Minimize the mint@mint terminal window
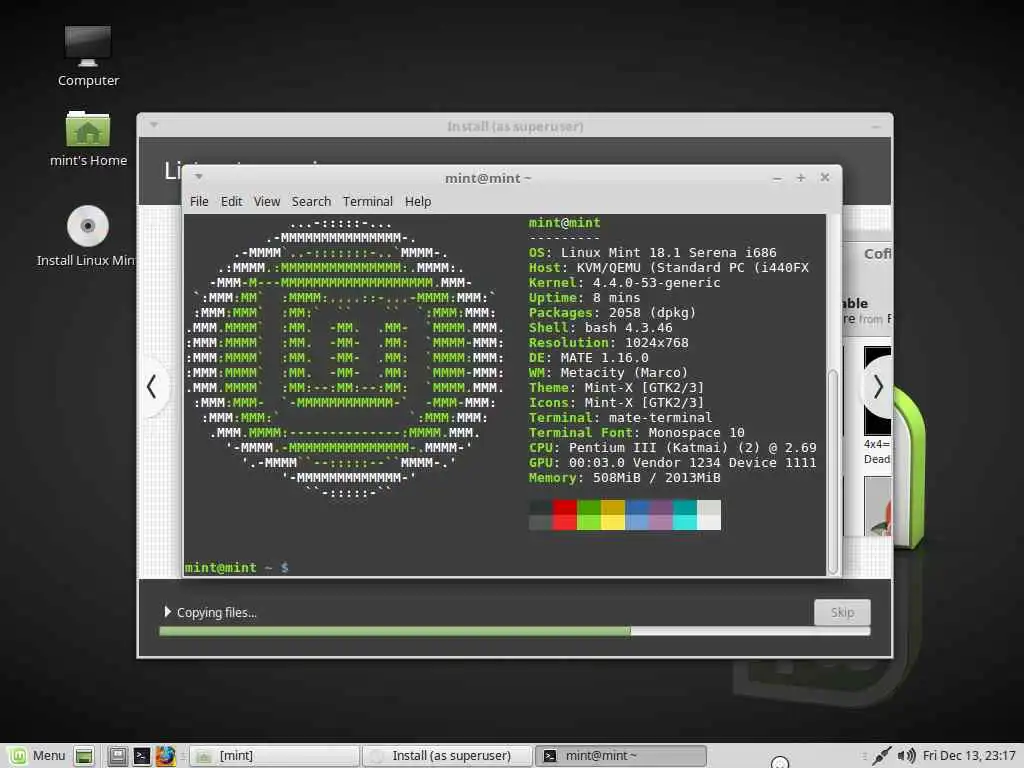The height and width of the screenshot is (768, 1024). (x=776, y=178)
